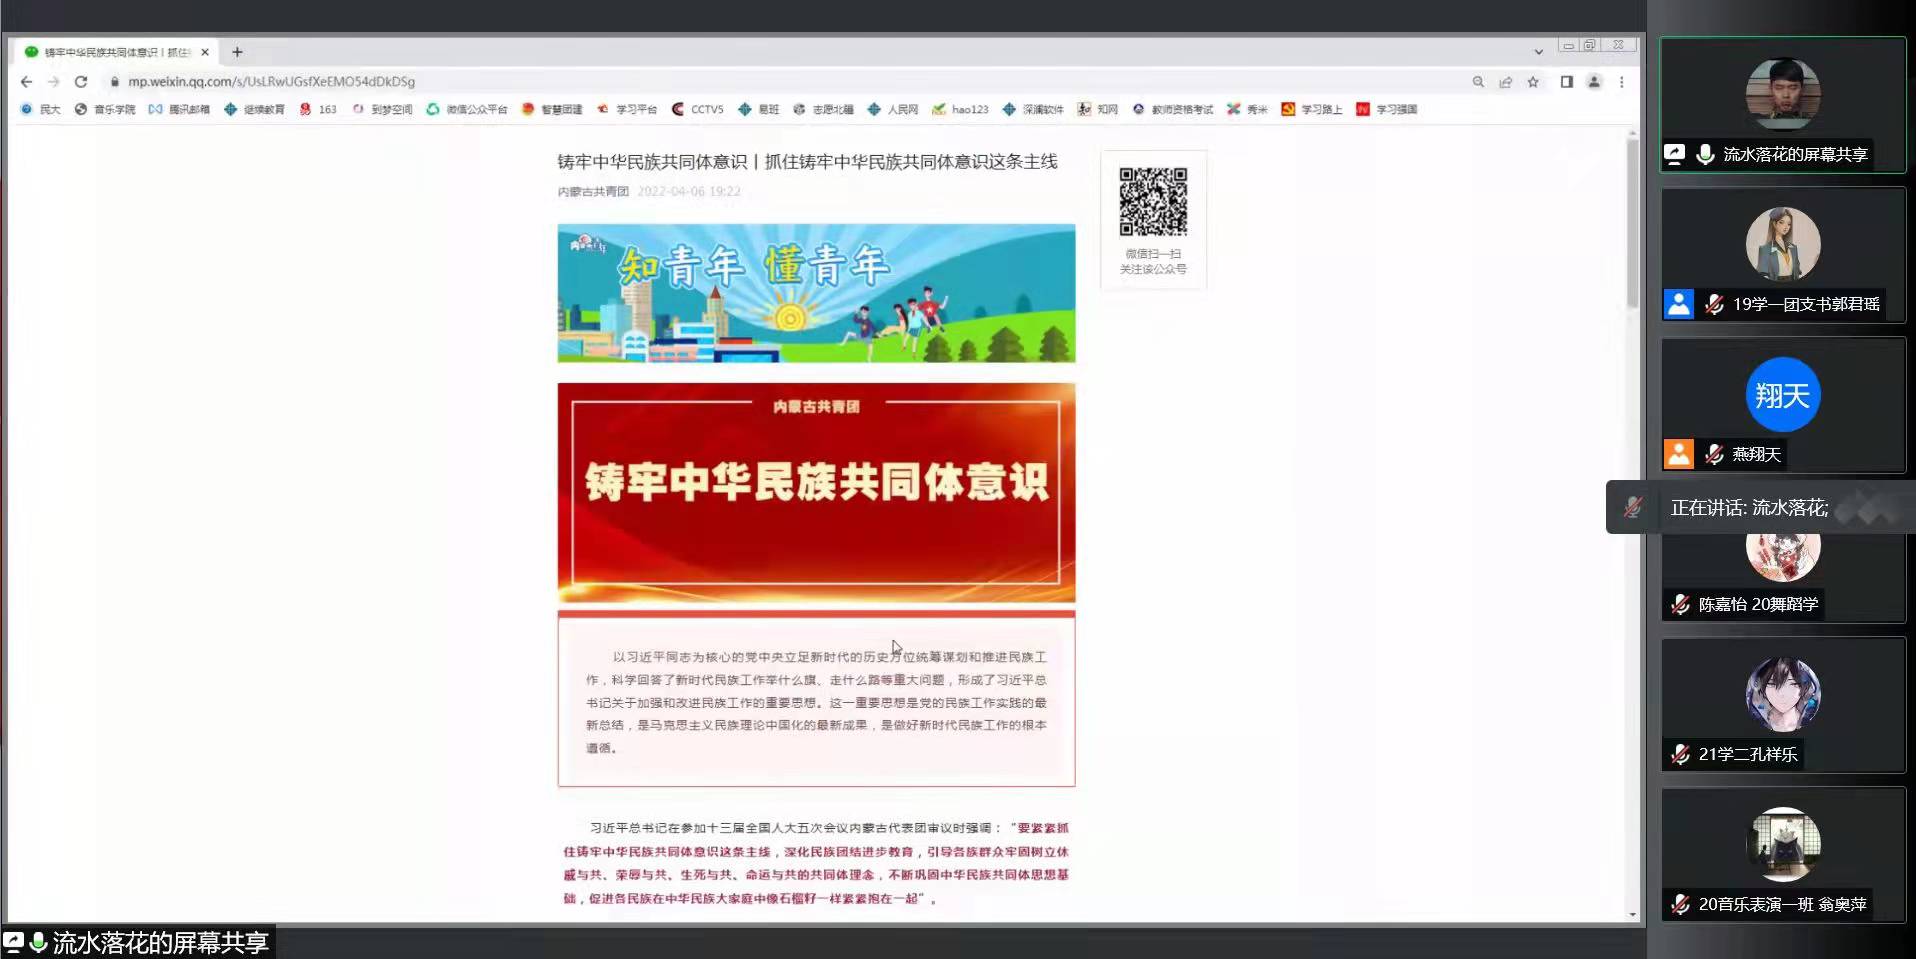The image size is (1916, 959).
Task: Expand the tab search chevron
Action: [x=1538, y=51]
